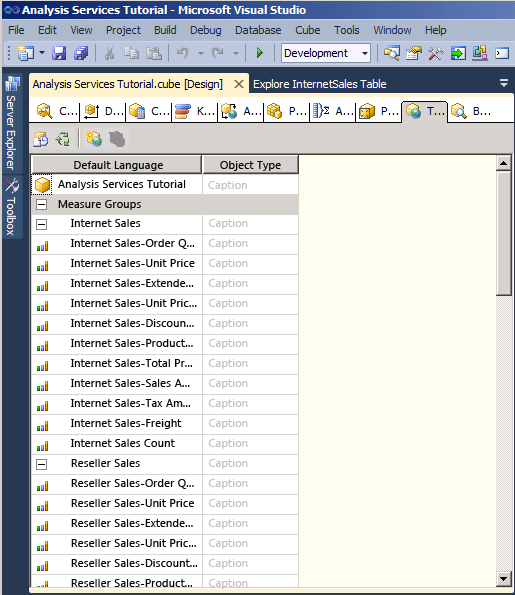The height and width of the screenshot is (595, 515).
Task: Click the Solution Explorer toolbar icon
Action: (x=392, y=53)
